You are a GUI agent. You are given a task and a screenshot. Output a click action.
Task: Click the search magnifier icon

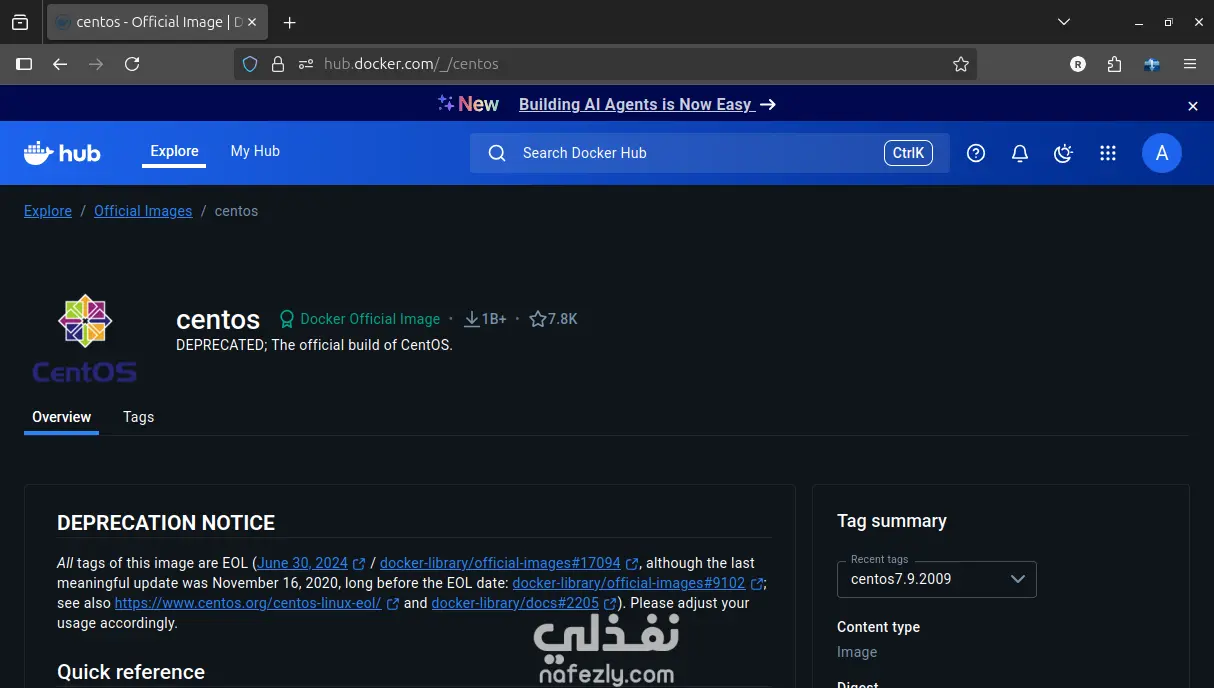click(497, 153)
